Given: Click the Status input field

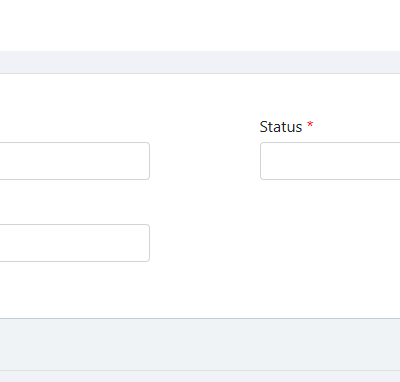Looking at the screenshot, I should 330,161.
